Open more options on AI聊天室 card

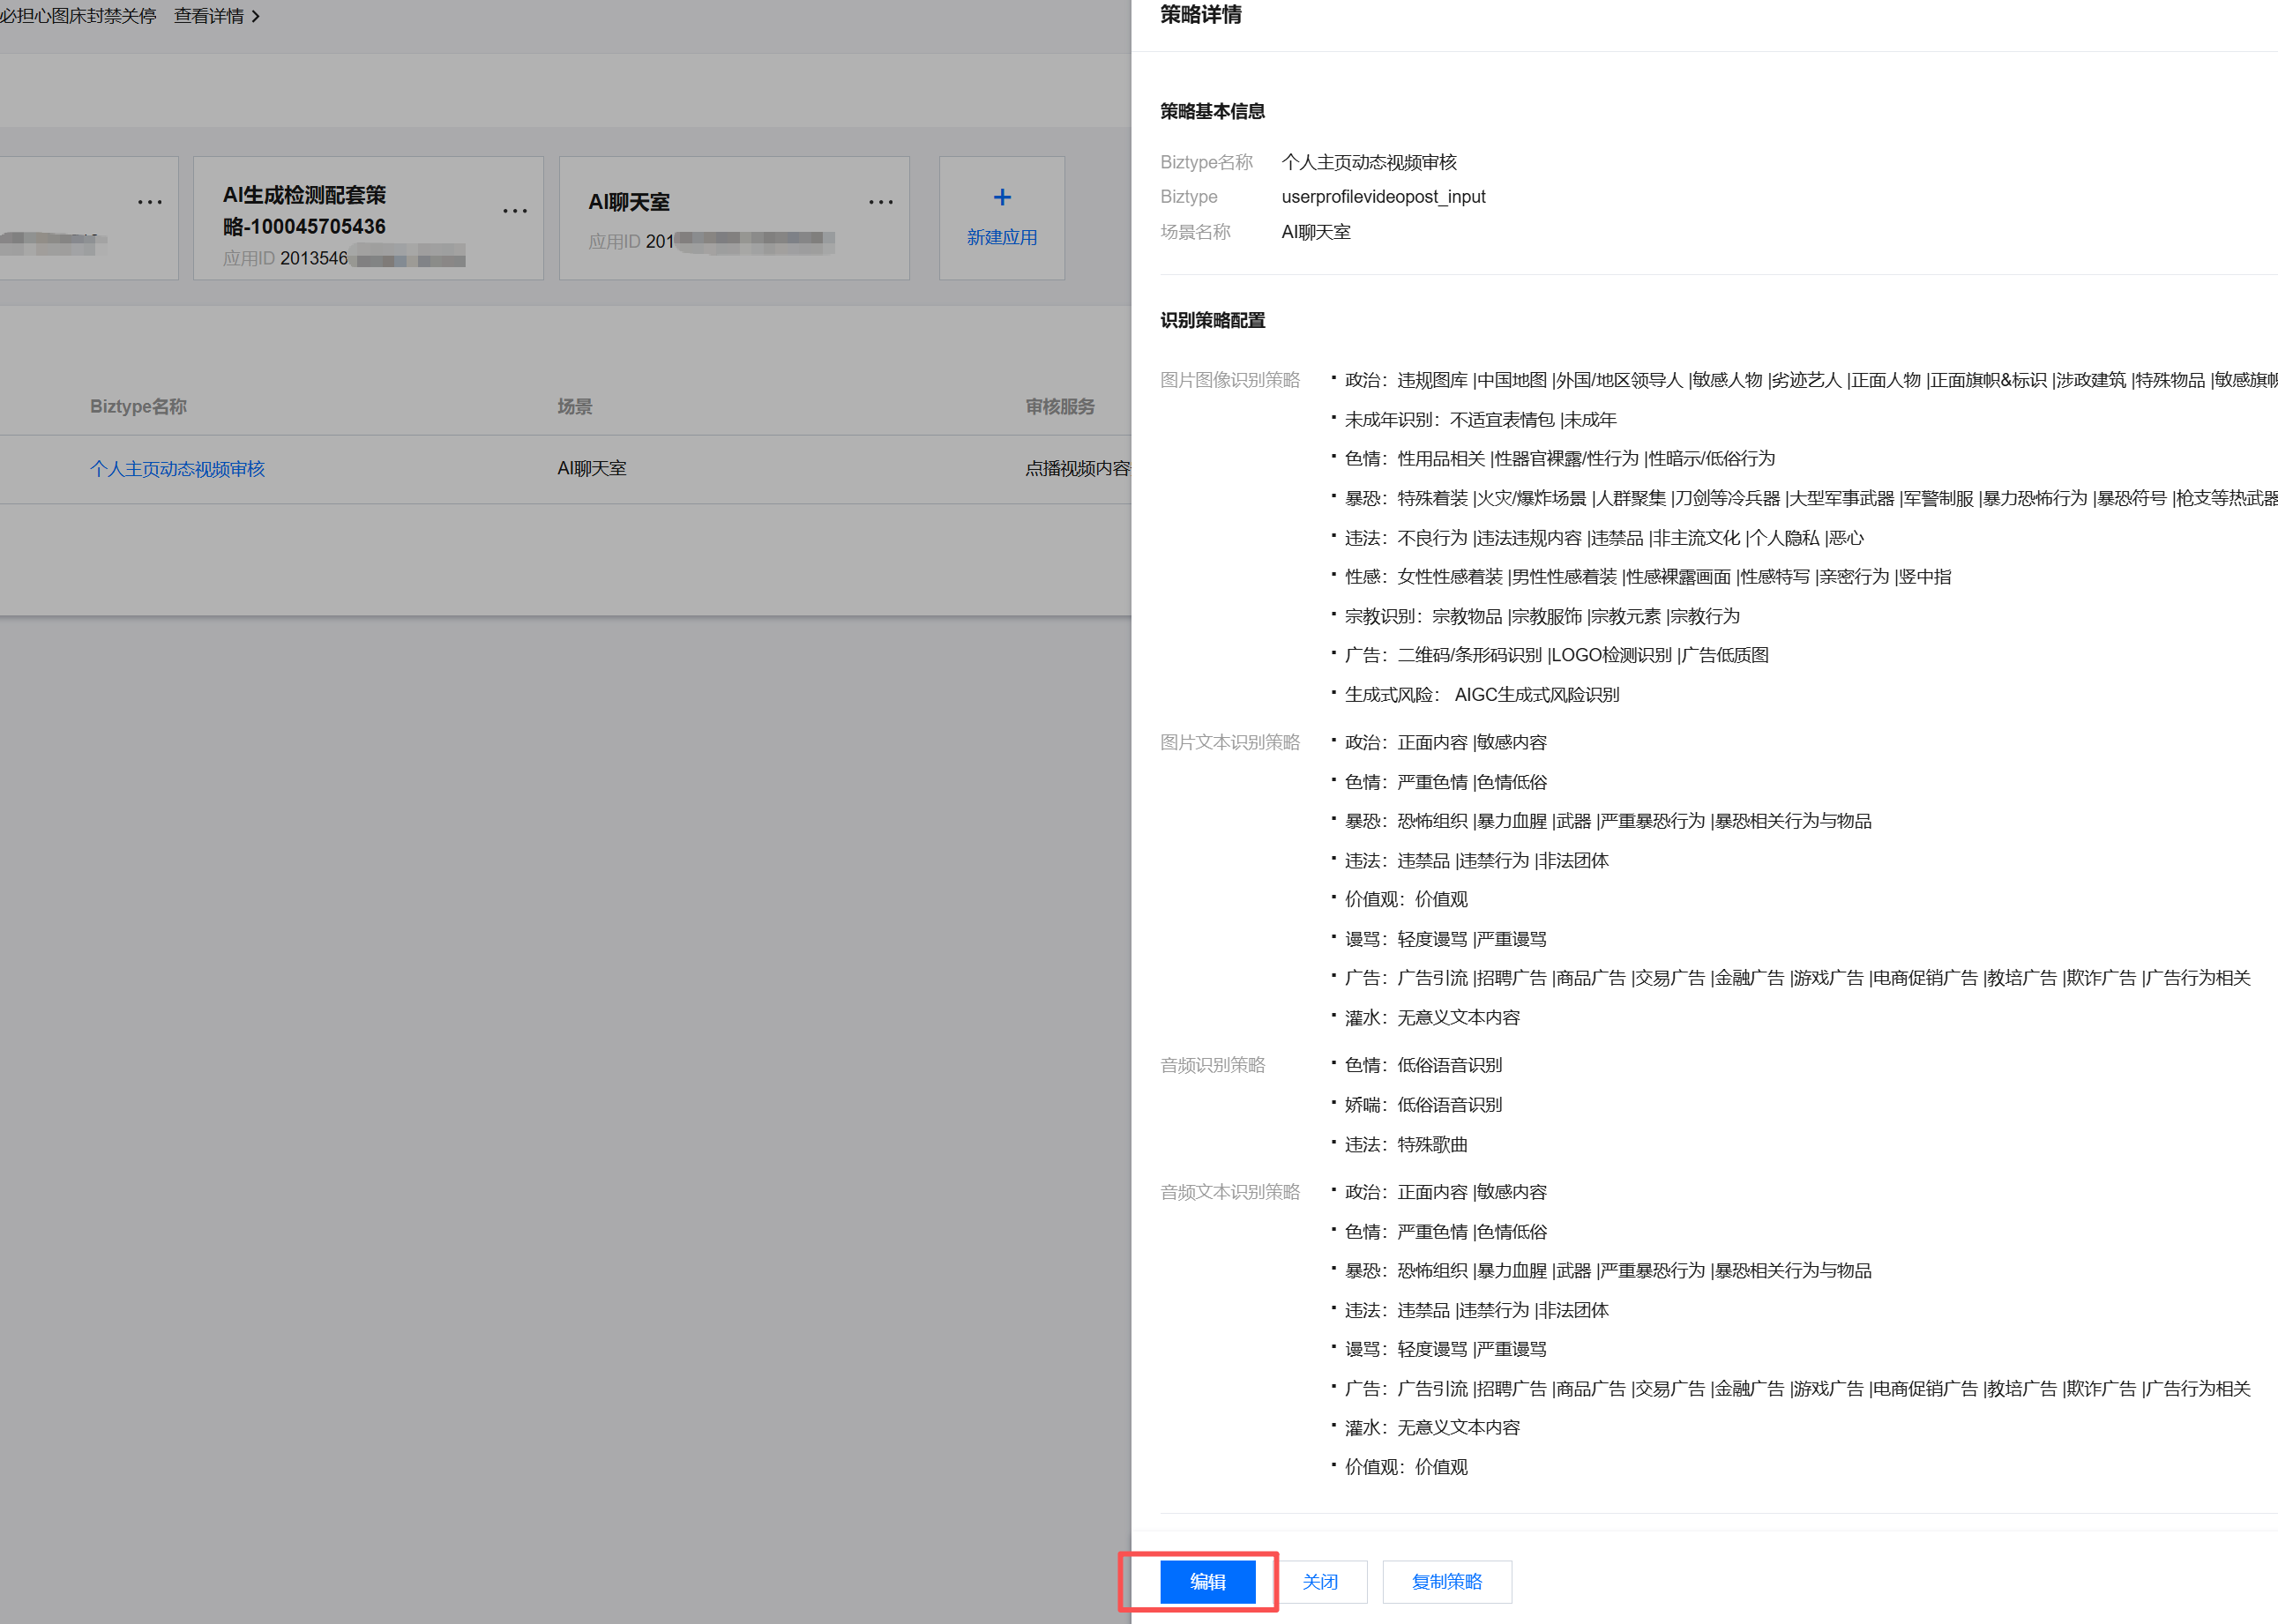(x=880, y=202)
